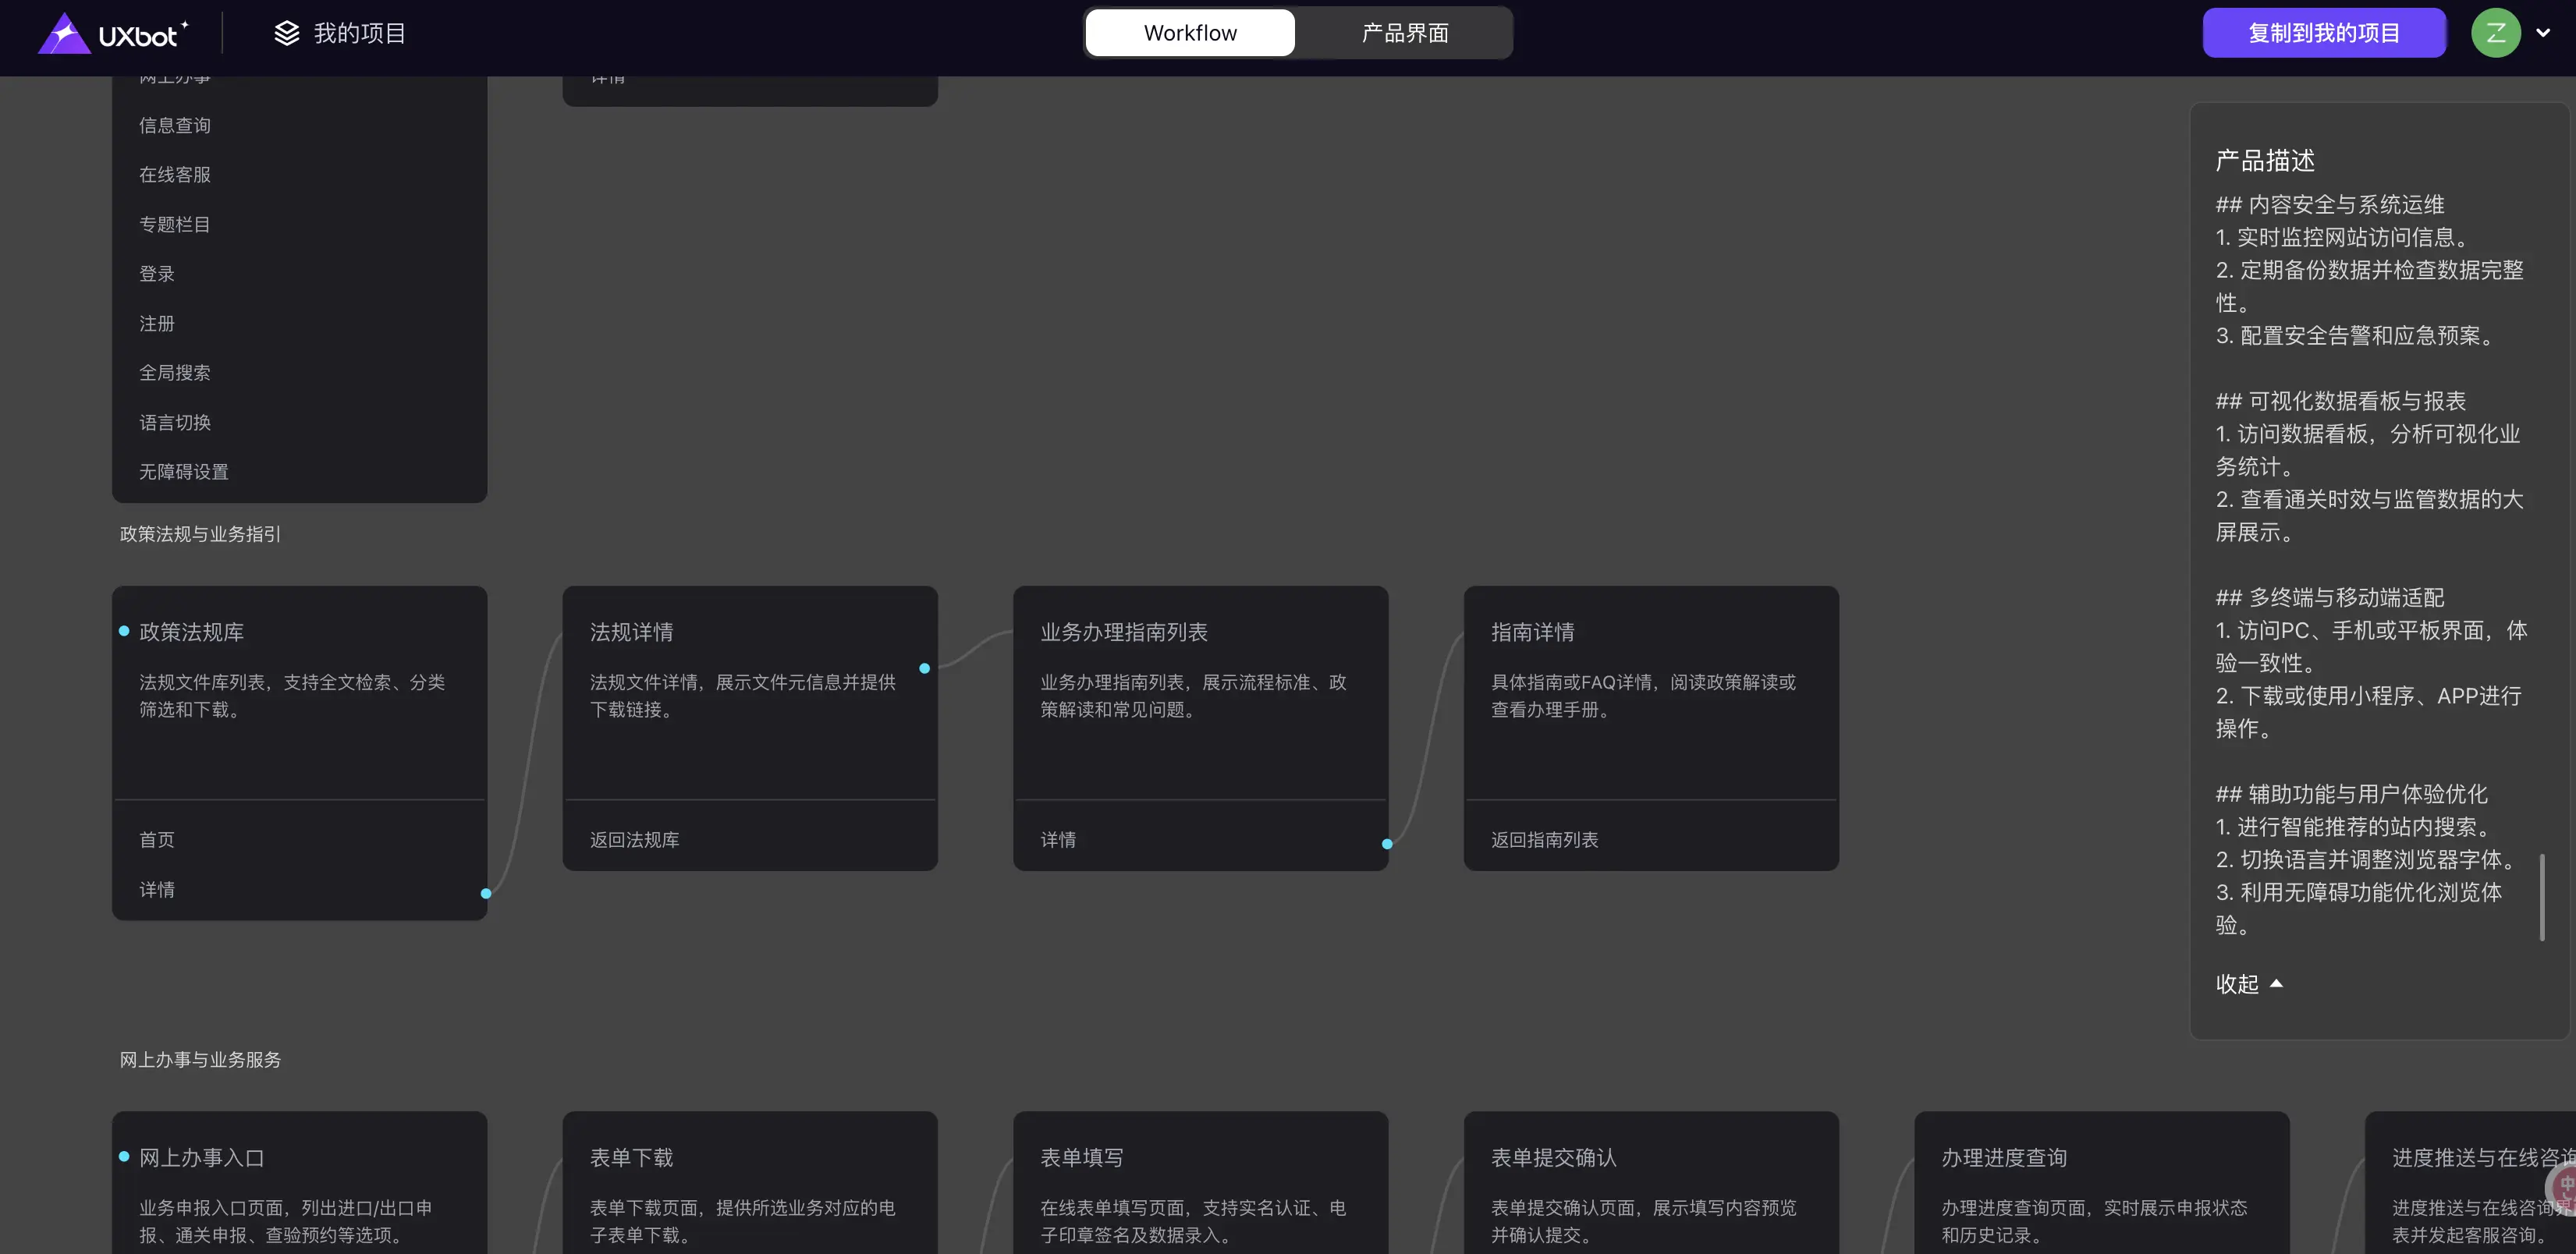Open 我的项目 link in header

tap(359, 33)
